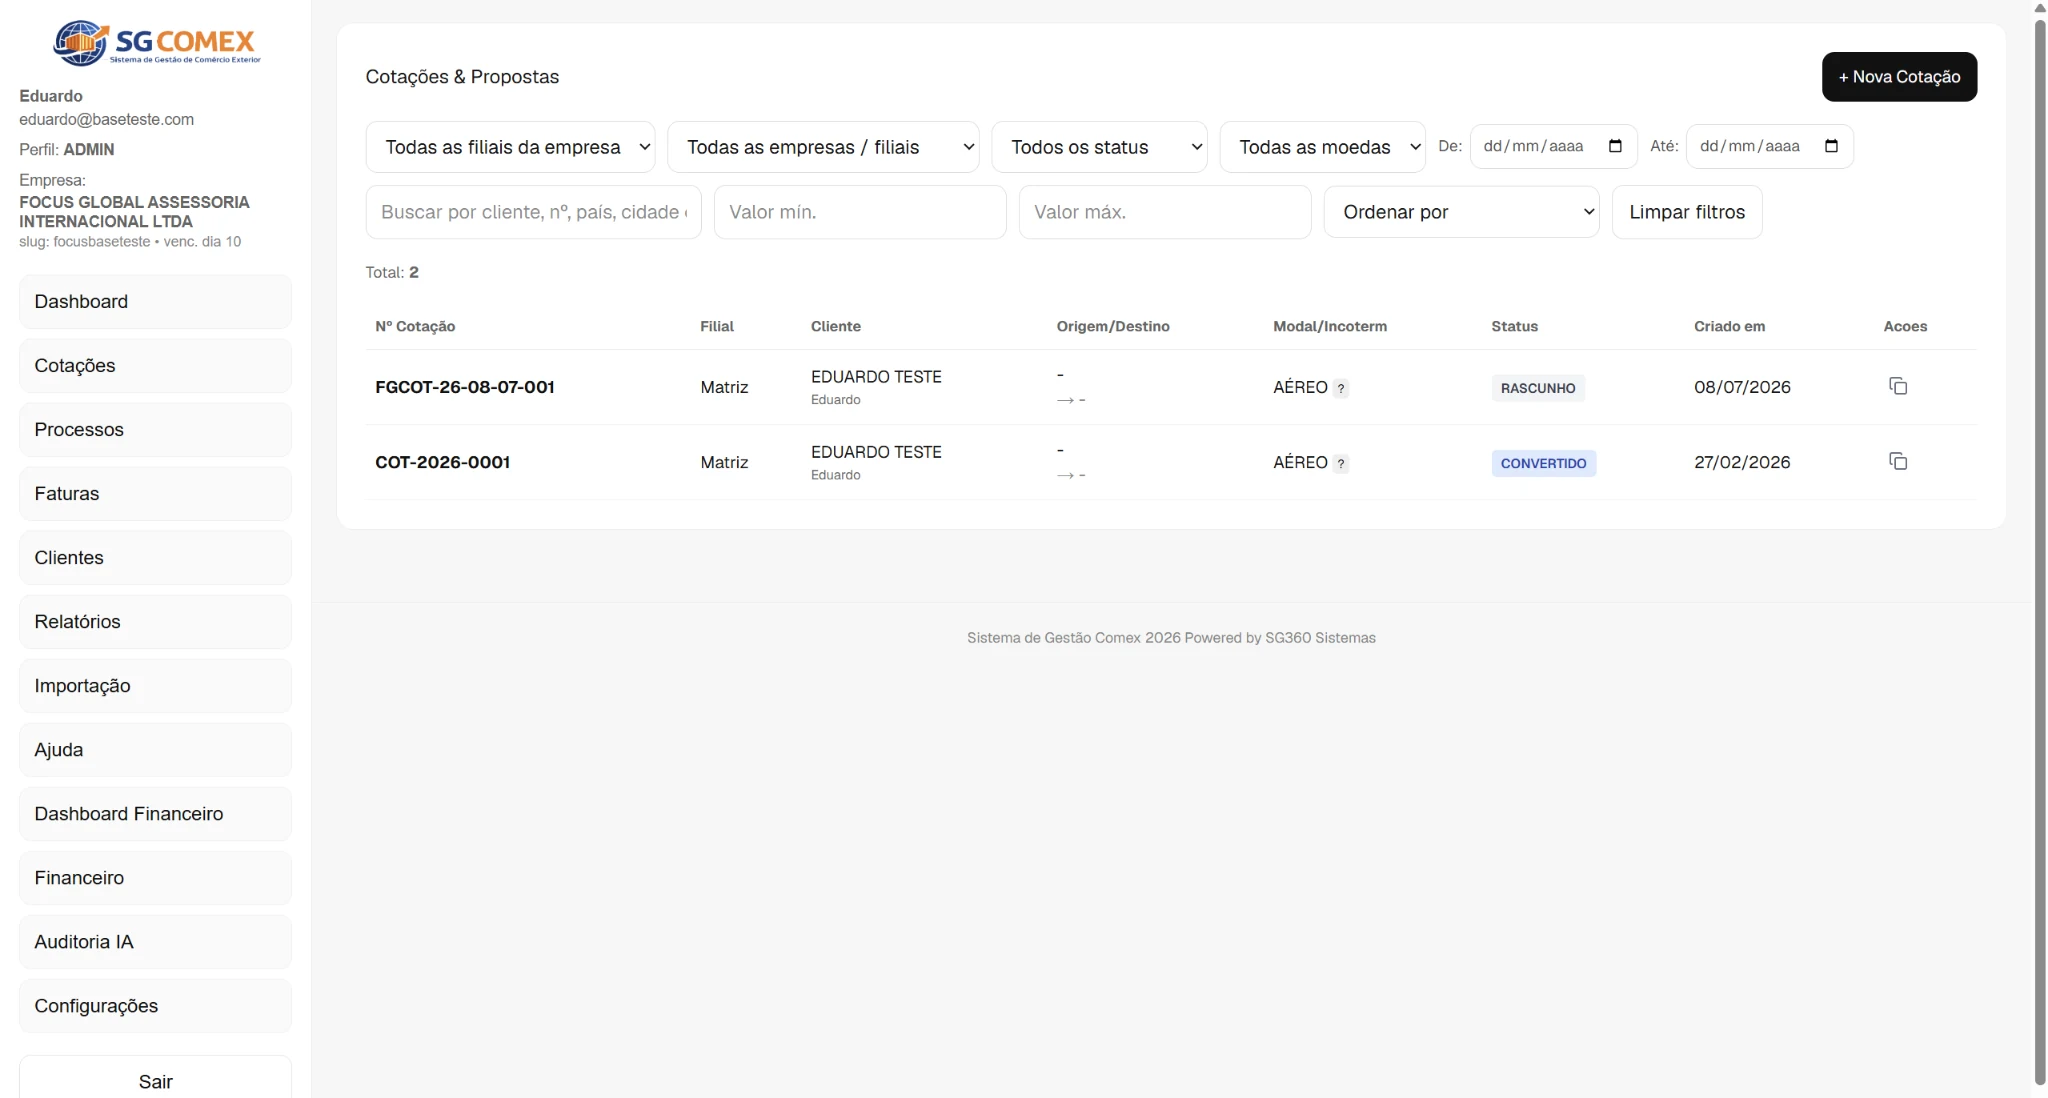This screenshot has height=1098, width=2048.
Task: Click the Cliente column header
Action: 835,326
